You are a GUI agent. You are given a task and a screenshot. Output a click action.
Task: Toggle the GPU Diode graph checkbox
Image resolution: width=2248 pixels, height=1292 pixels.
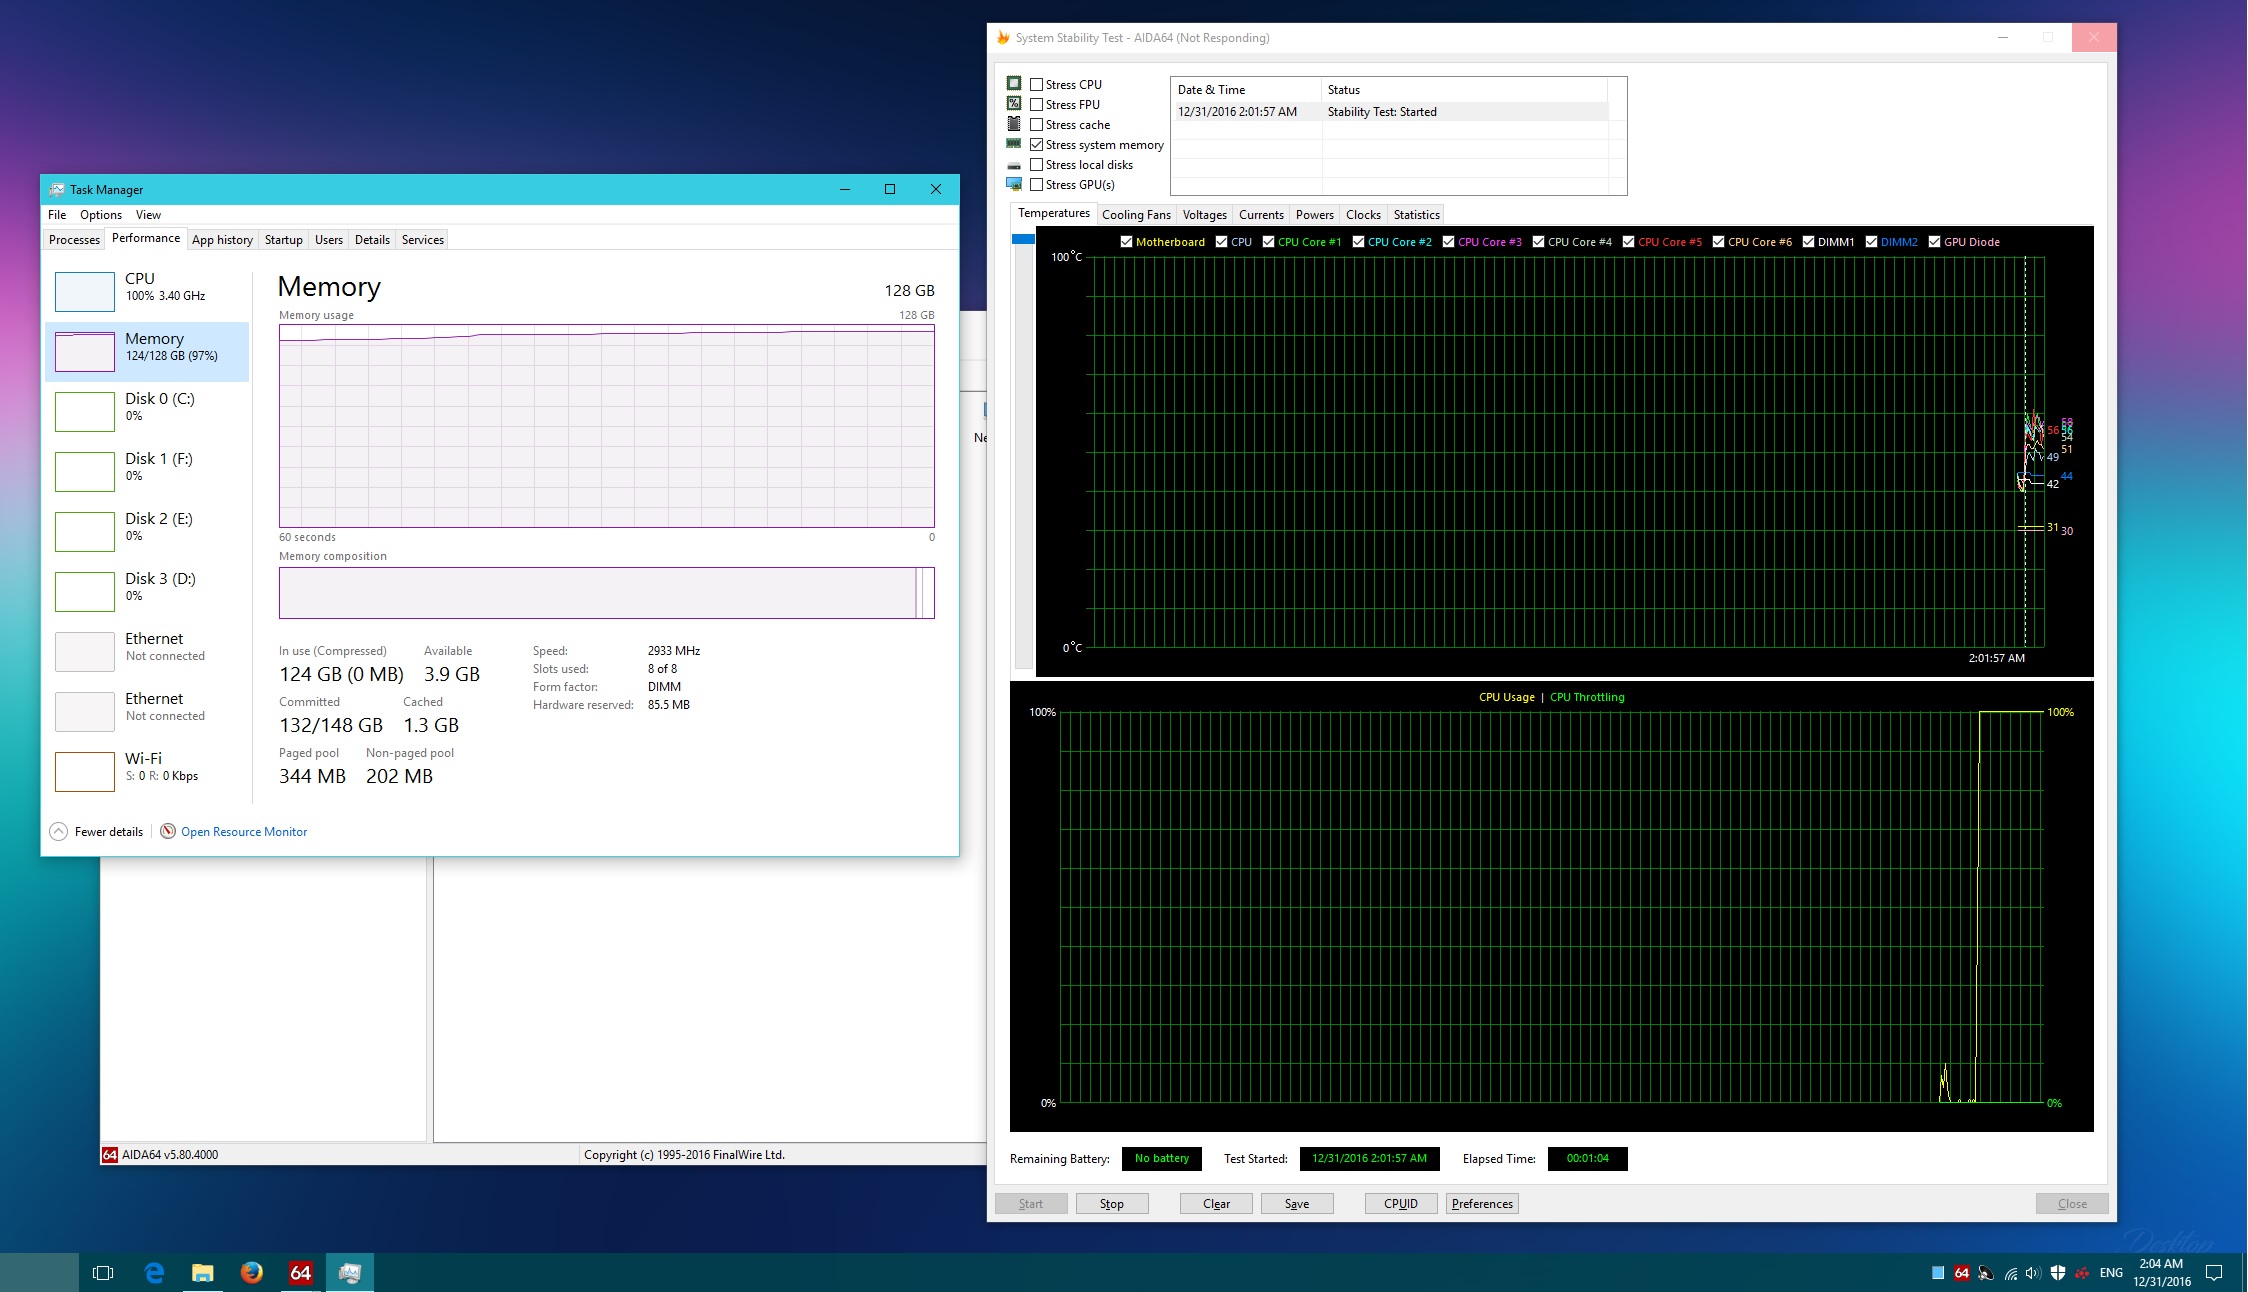(x=1935, y=242)
